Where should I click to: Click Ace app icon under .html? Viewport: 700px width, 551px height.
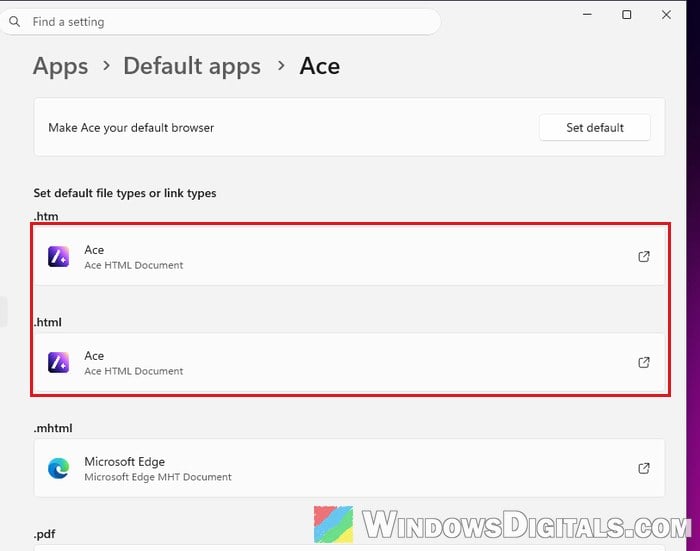58,362
